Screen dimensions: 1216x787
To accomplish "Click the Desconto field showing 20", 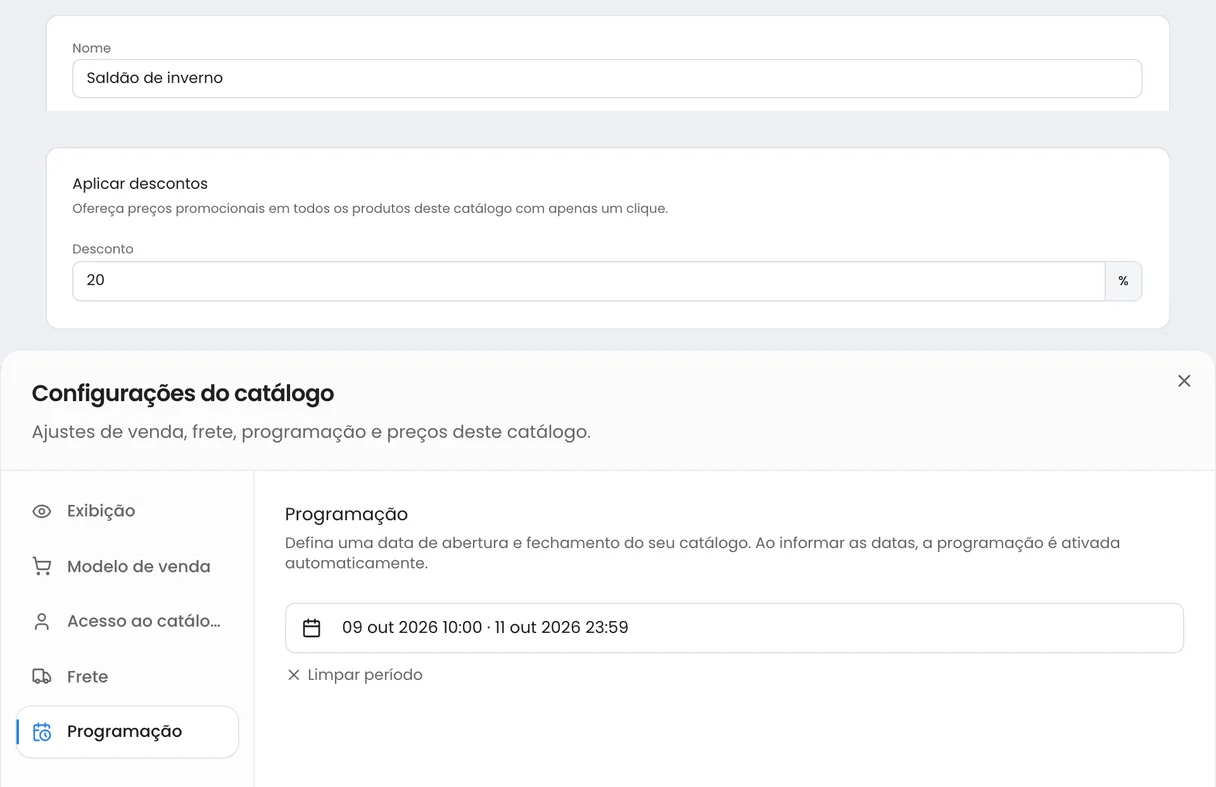I will pos(589,281).
